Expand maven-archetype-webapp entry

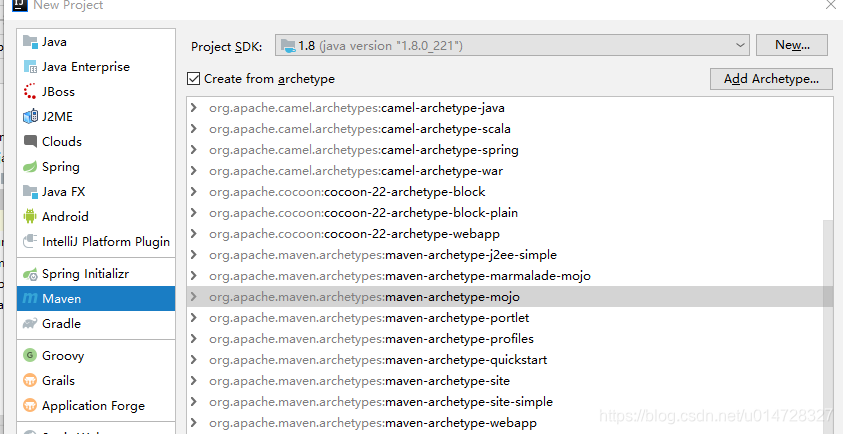194,422
